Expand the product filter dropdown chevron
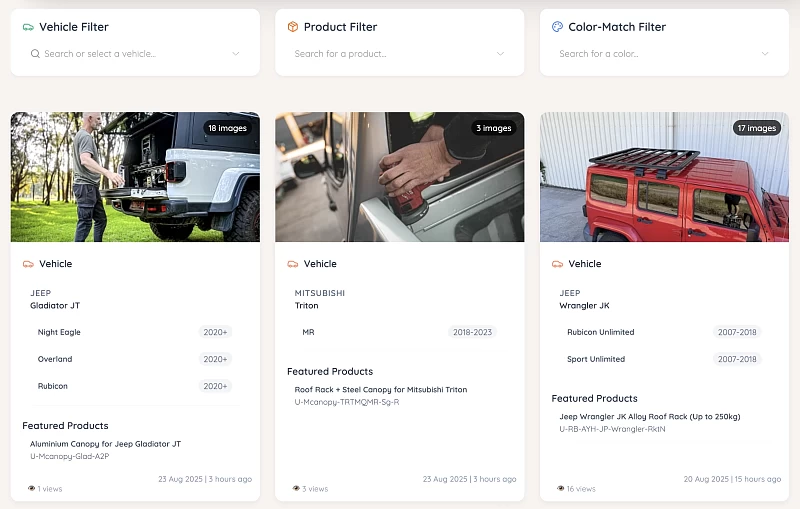800x509 pixels. click(501, 54)
